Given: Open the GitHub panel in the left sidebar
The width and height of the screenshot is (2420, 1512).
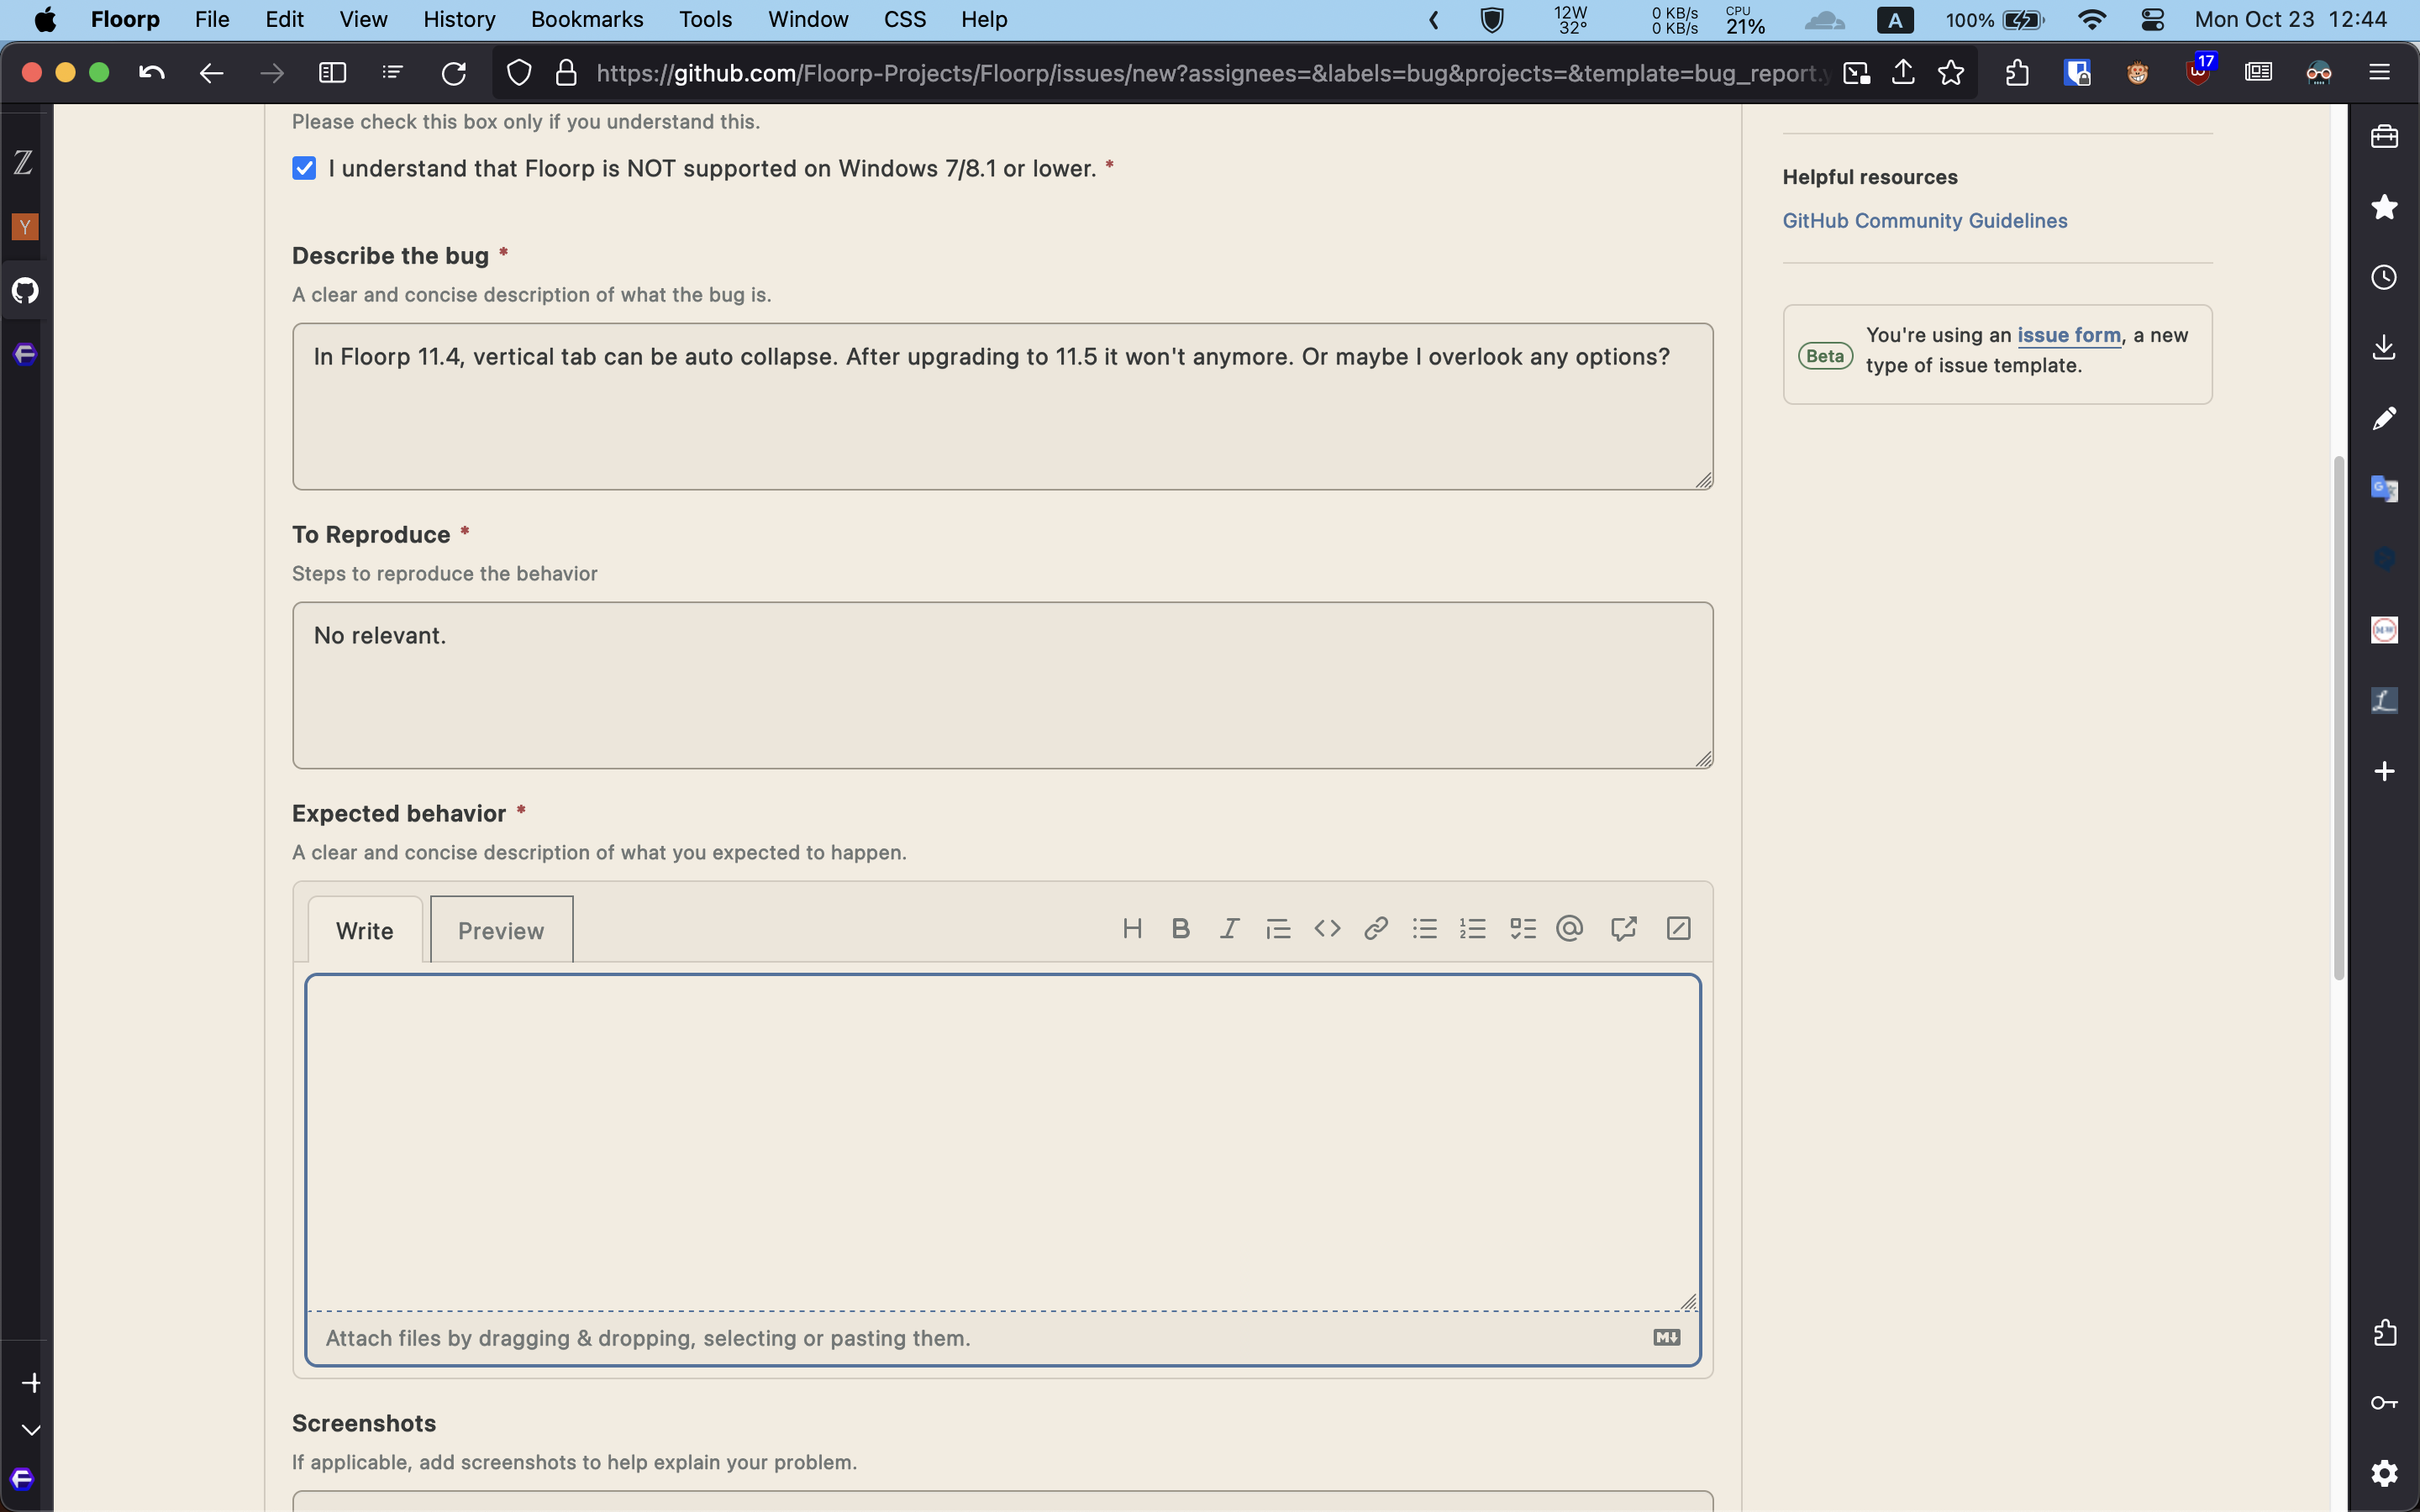Looking at the screenshot, I should (x=25, y=290).
